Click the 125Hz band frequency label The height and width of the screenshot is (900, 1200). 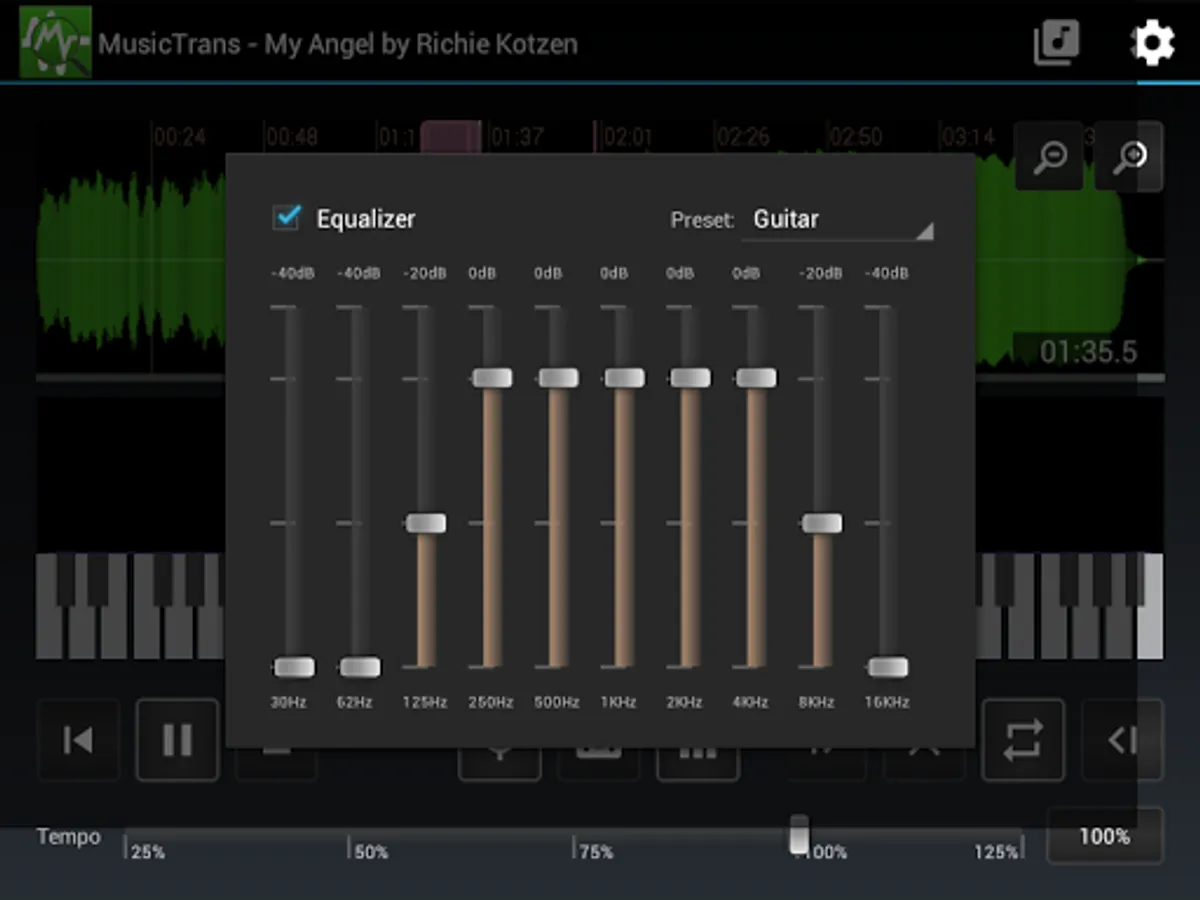click(x=425, y=703)
